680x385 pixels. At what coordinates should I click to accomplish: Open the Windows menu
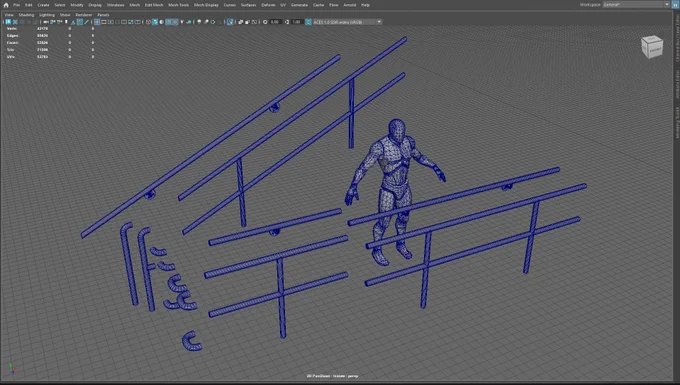pyautogui.click(x=115, y=5)
